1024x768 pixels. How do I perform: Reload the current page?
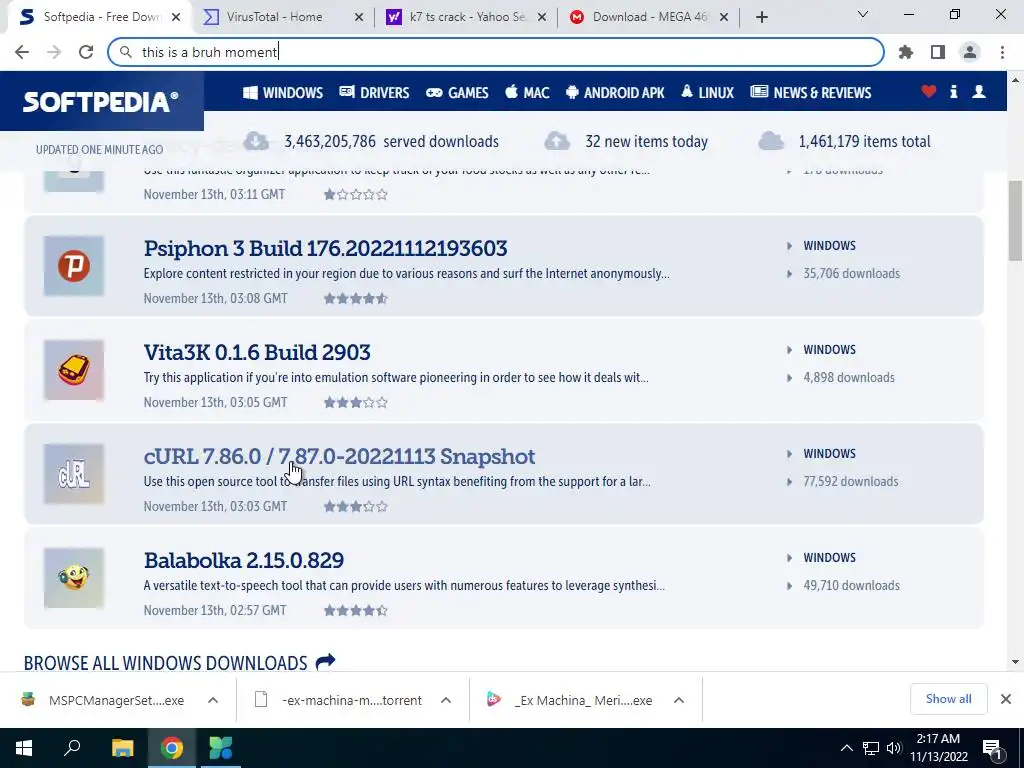[x=86, y=52]
